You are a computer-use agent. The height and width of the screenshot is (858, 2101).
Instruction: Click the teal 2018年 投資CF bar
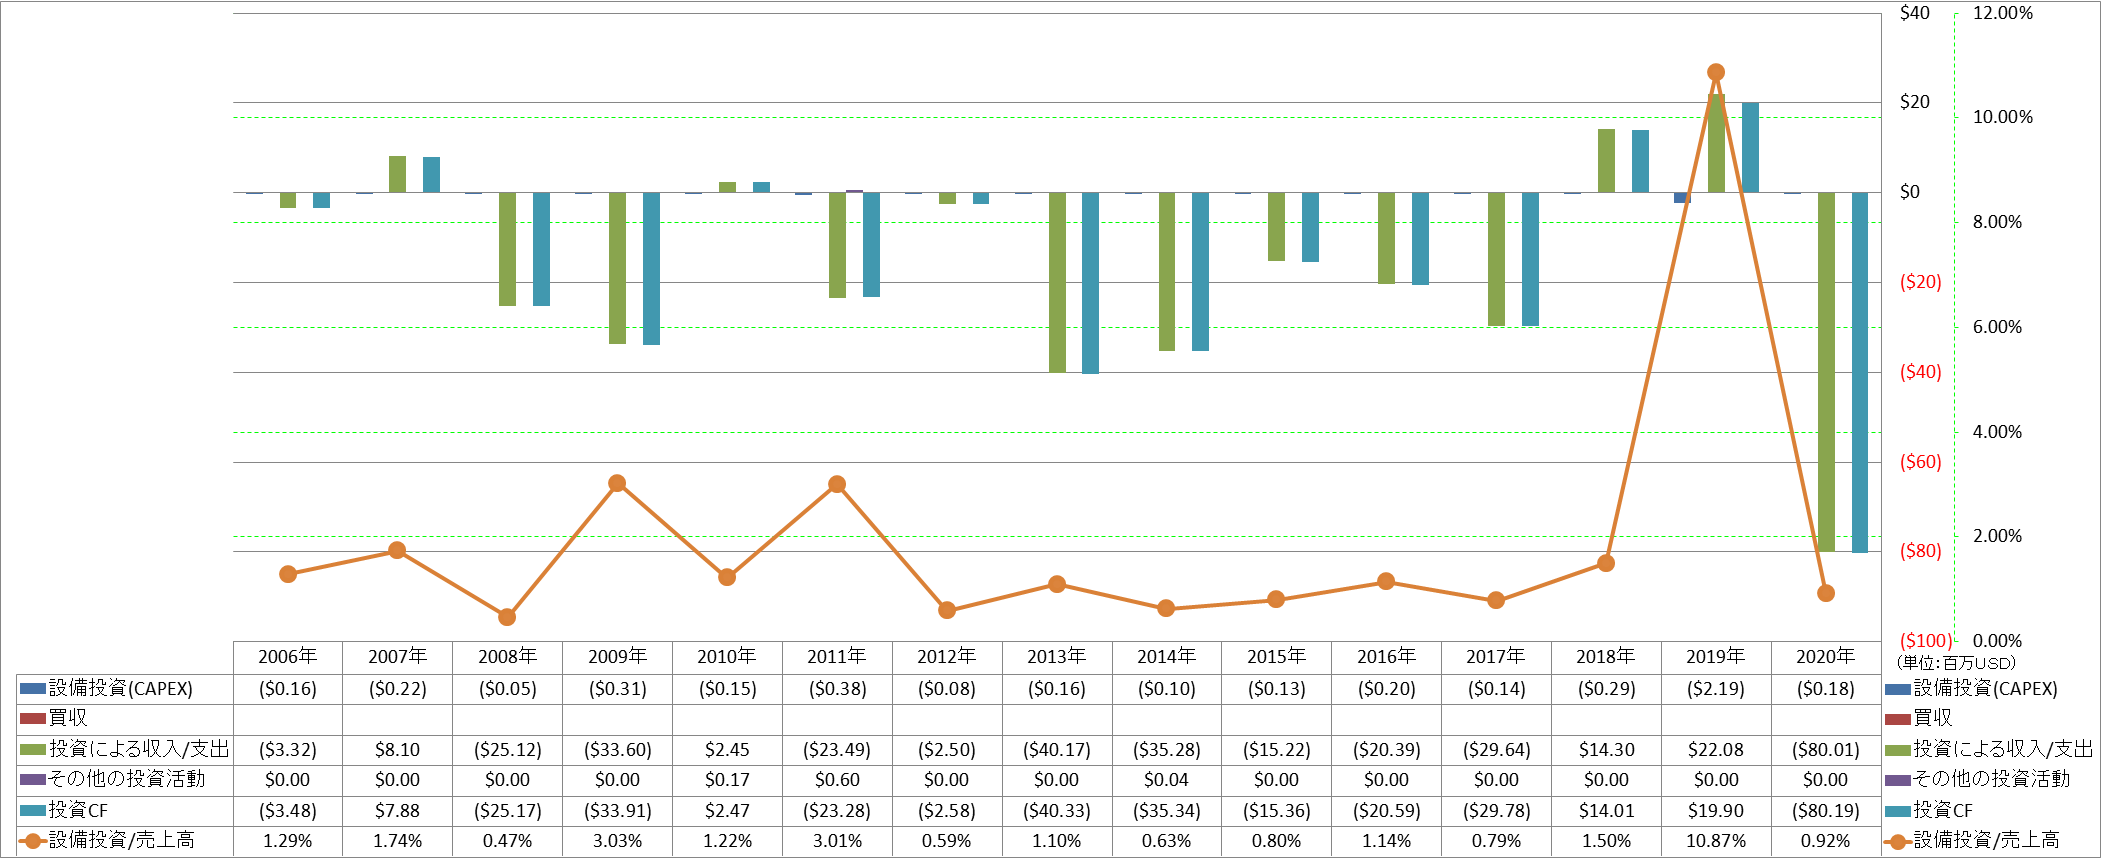coord(1640,161)
